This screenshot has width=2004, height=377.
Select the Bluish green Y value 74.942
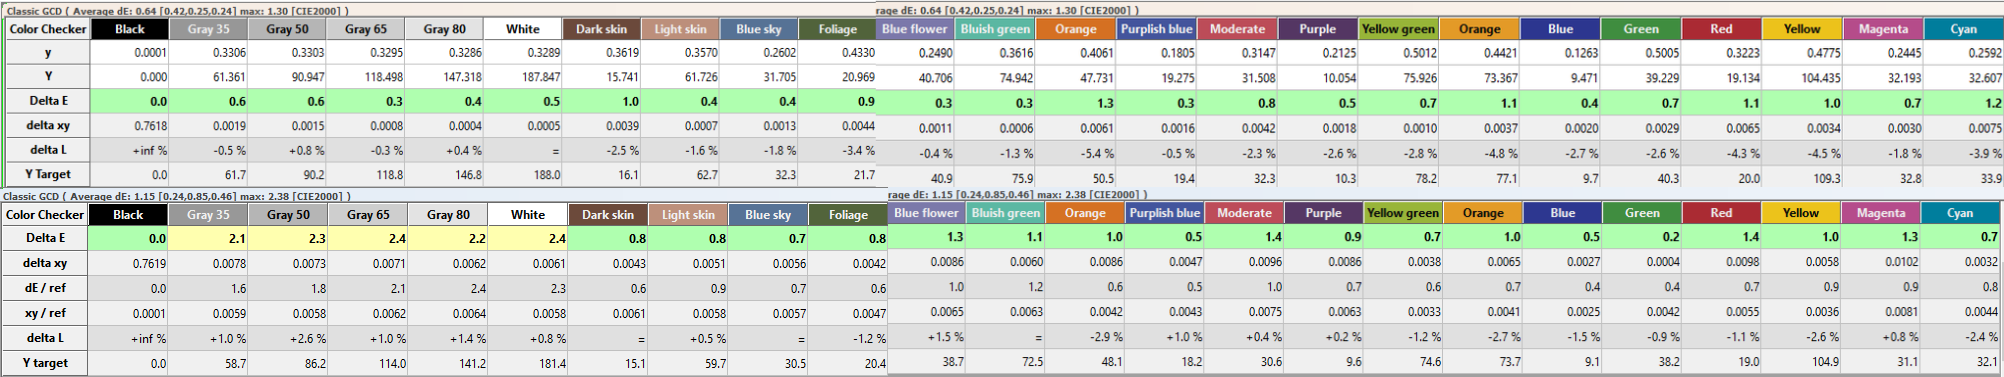[x=1016, y=78]
